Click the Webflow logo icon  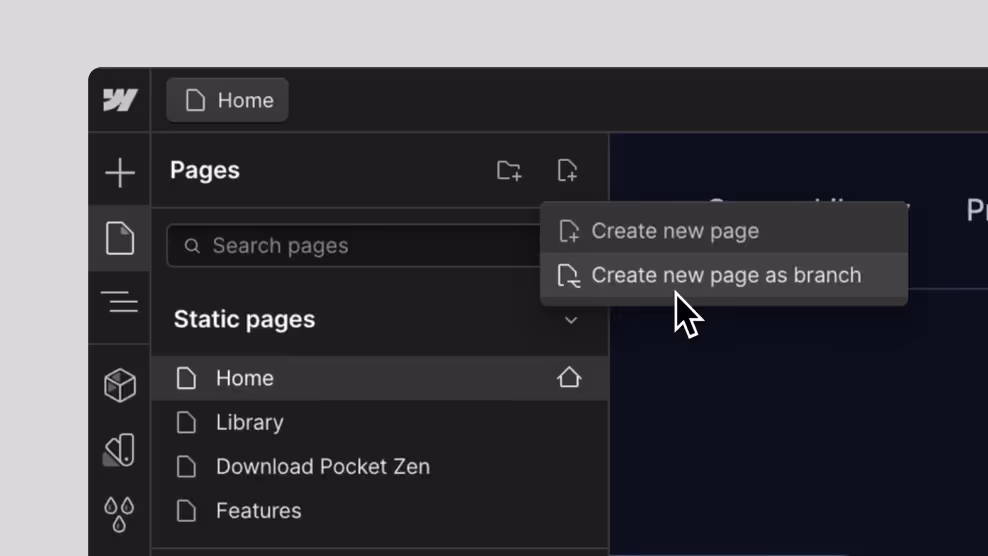120,100
